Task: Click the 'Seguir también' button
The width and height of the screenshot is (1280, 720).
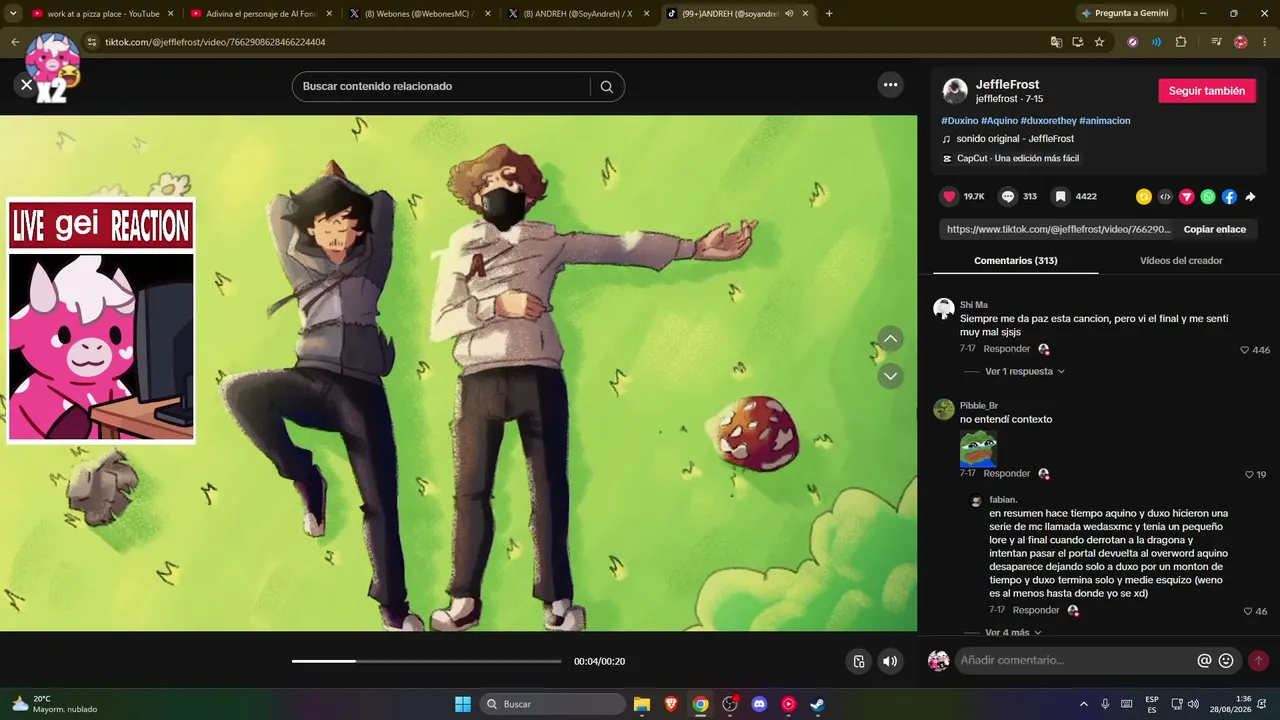Action: click(x=1207, y=91)
